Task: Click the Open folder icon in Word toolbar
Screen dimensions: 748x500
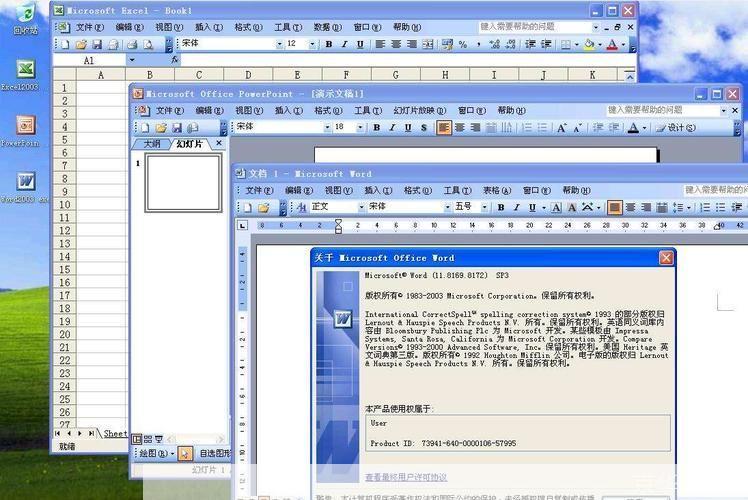Action: [264, 207]
